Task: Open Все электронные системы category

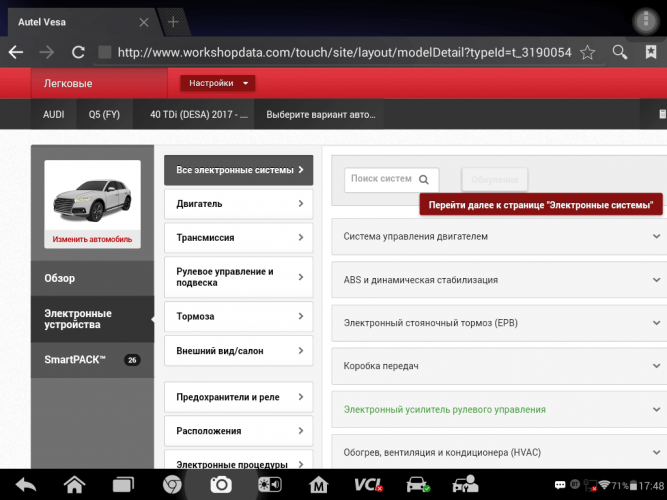Action: click(x=239, y=170)
